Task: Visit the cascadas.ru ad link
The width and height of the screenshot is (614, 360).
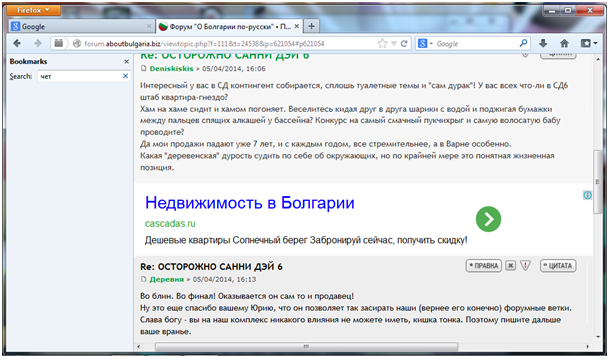Action: pos(170,224)
